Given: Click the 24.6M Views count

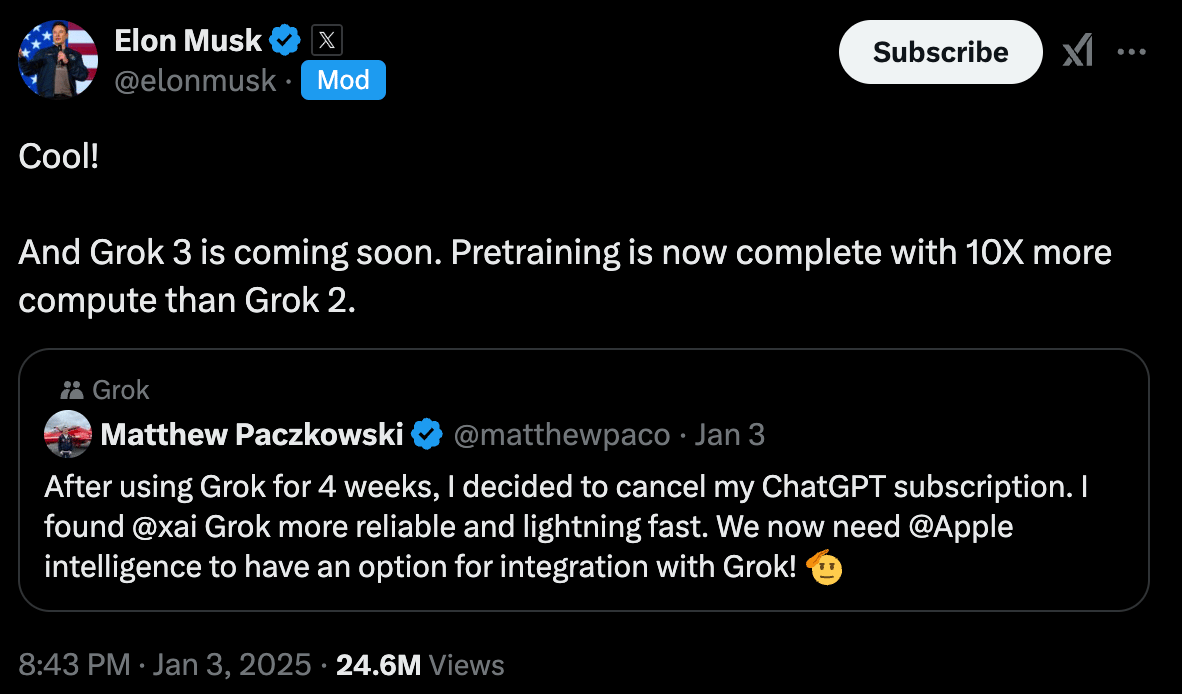Looking at the screenshot, I should click(420, 665).
